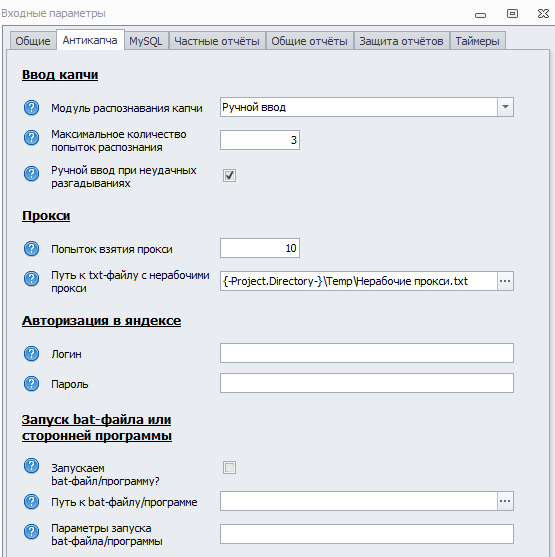Viewport: 555px width, 557px height.
Task: Click help icon beside Попыток взятия прокси
Action: click(31, 249)
